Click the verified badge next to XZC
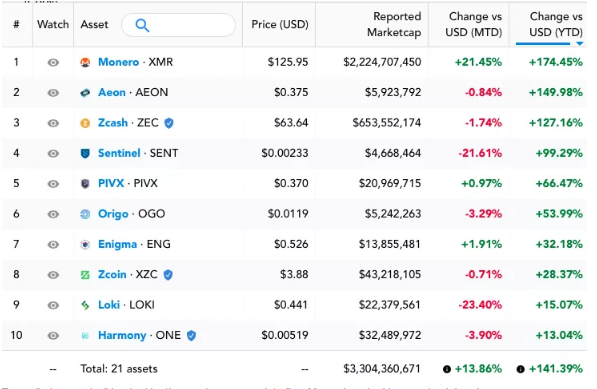 coord(168,275)
